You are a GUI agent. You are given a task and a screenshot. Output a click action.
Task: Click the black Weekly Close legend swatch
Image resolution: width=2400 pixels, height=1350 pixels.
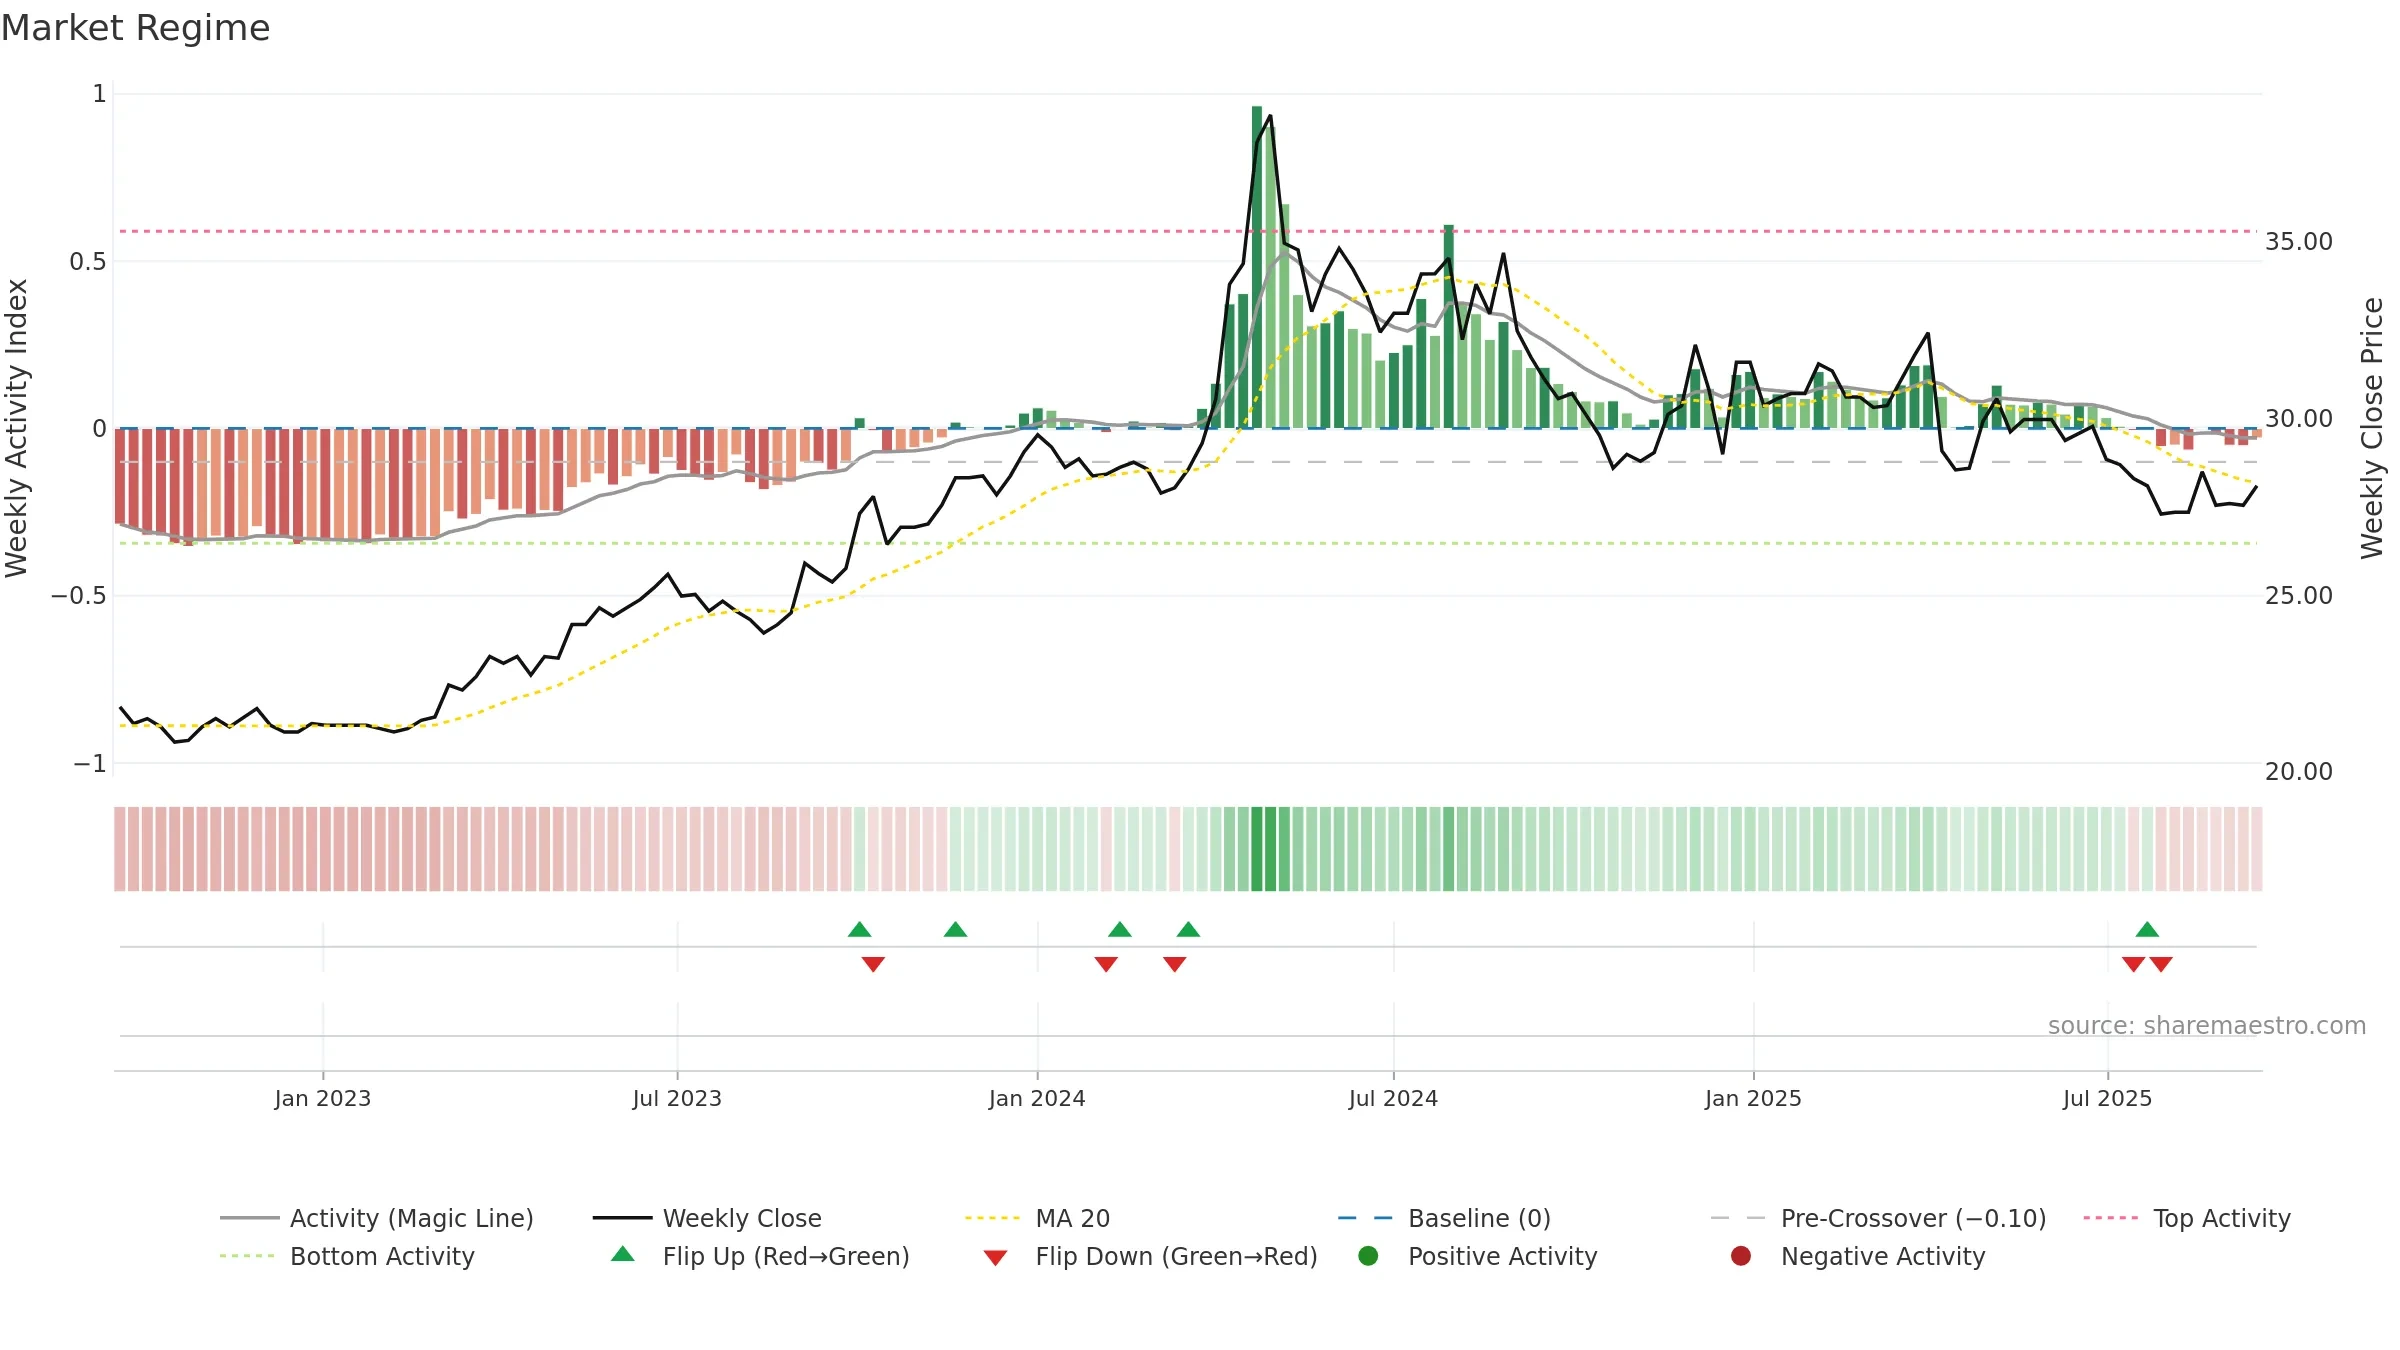(622, 1218)
